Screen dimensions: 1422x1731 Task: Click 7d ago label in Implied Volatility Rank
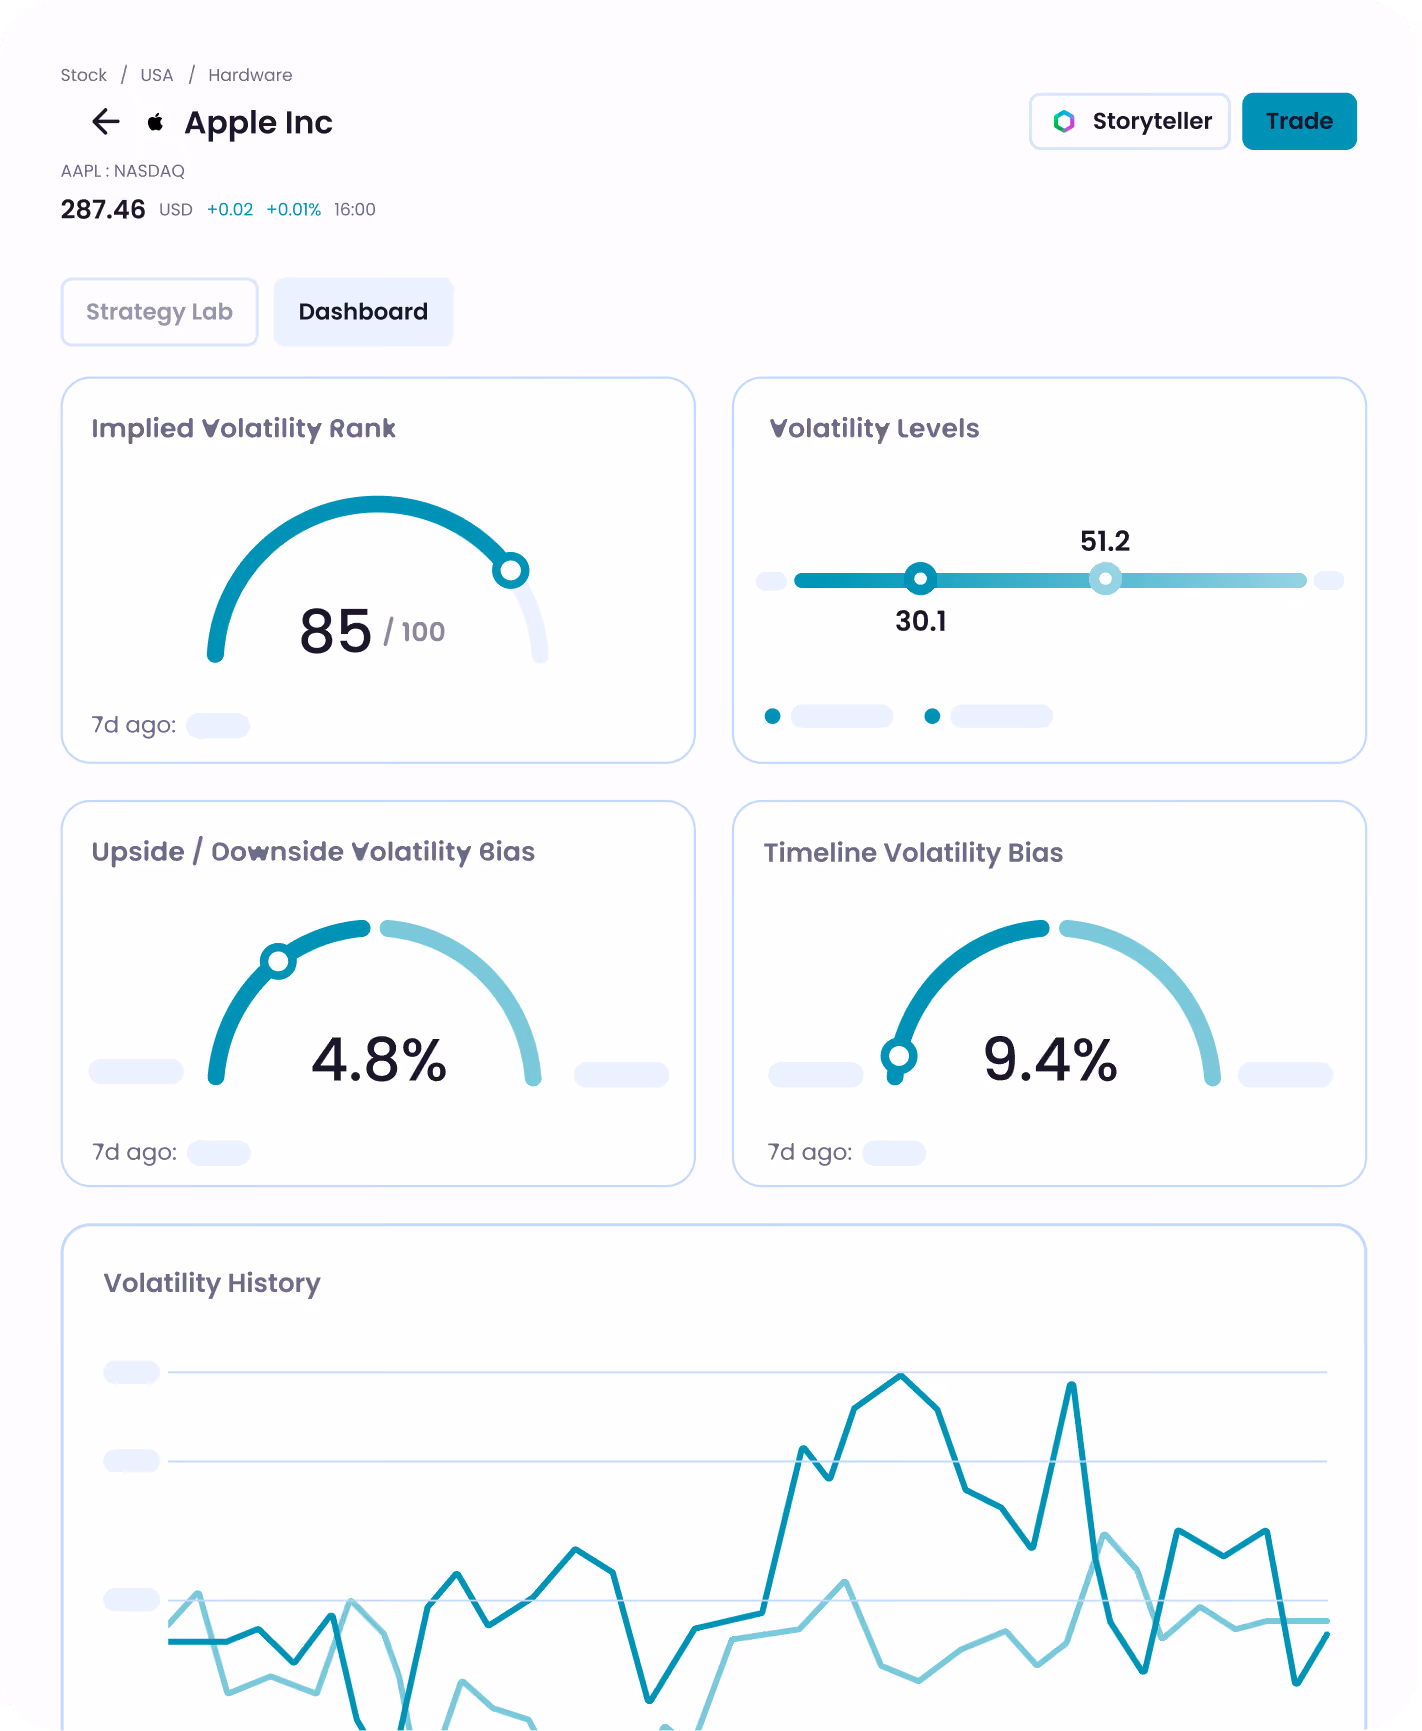click(x=134, y=725)
